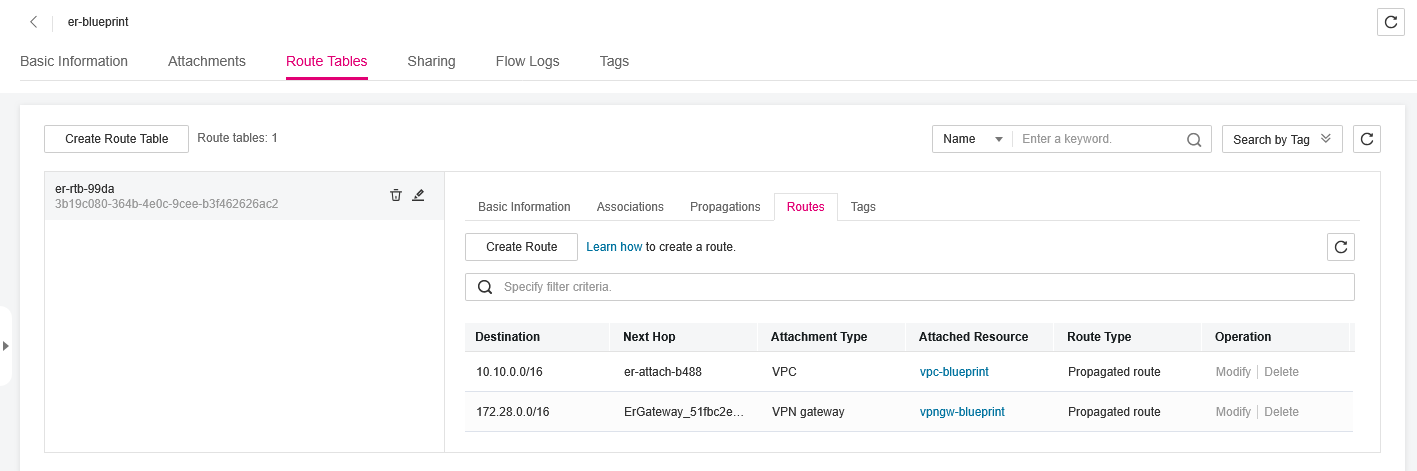Edit the er-rtb-99da route table name

pyautogui.click(x=418, y=195)
